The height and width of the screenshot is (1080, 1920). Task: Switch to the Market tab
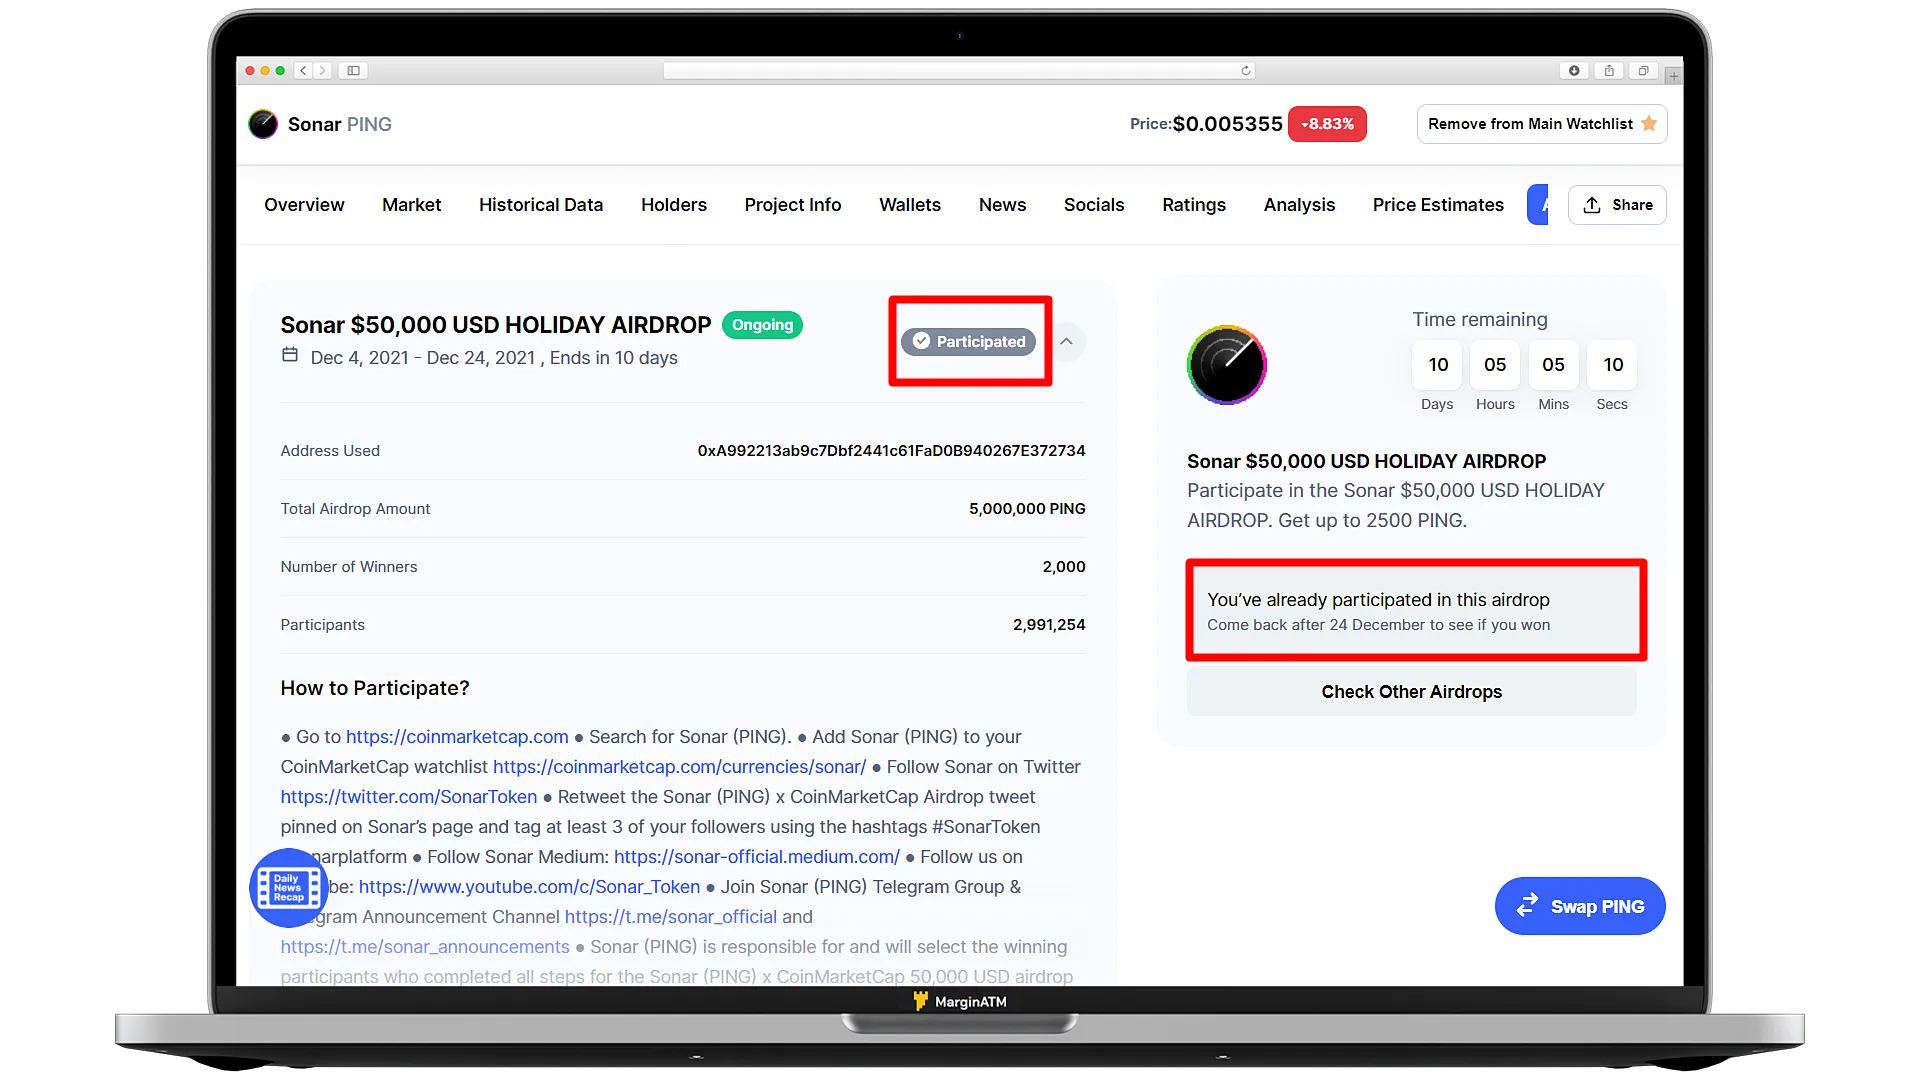[411, 205]
